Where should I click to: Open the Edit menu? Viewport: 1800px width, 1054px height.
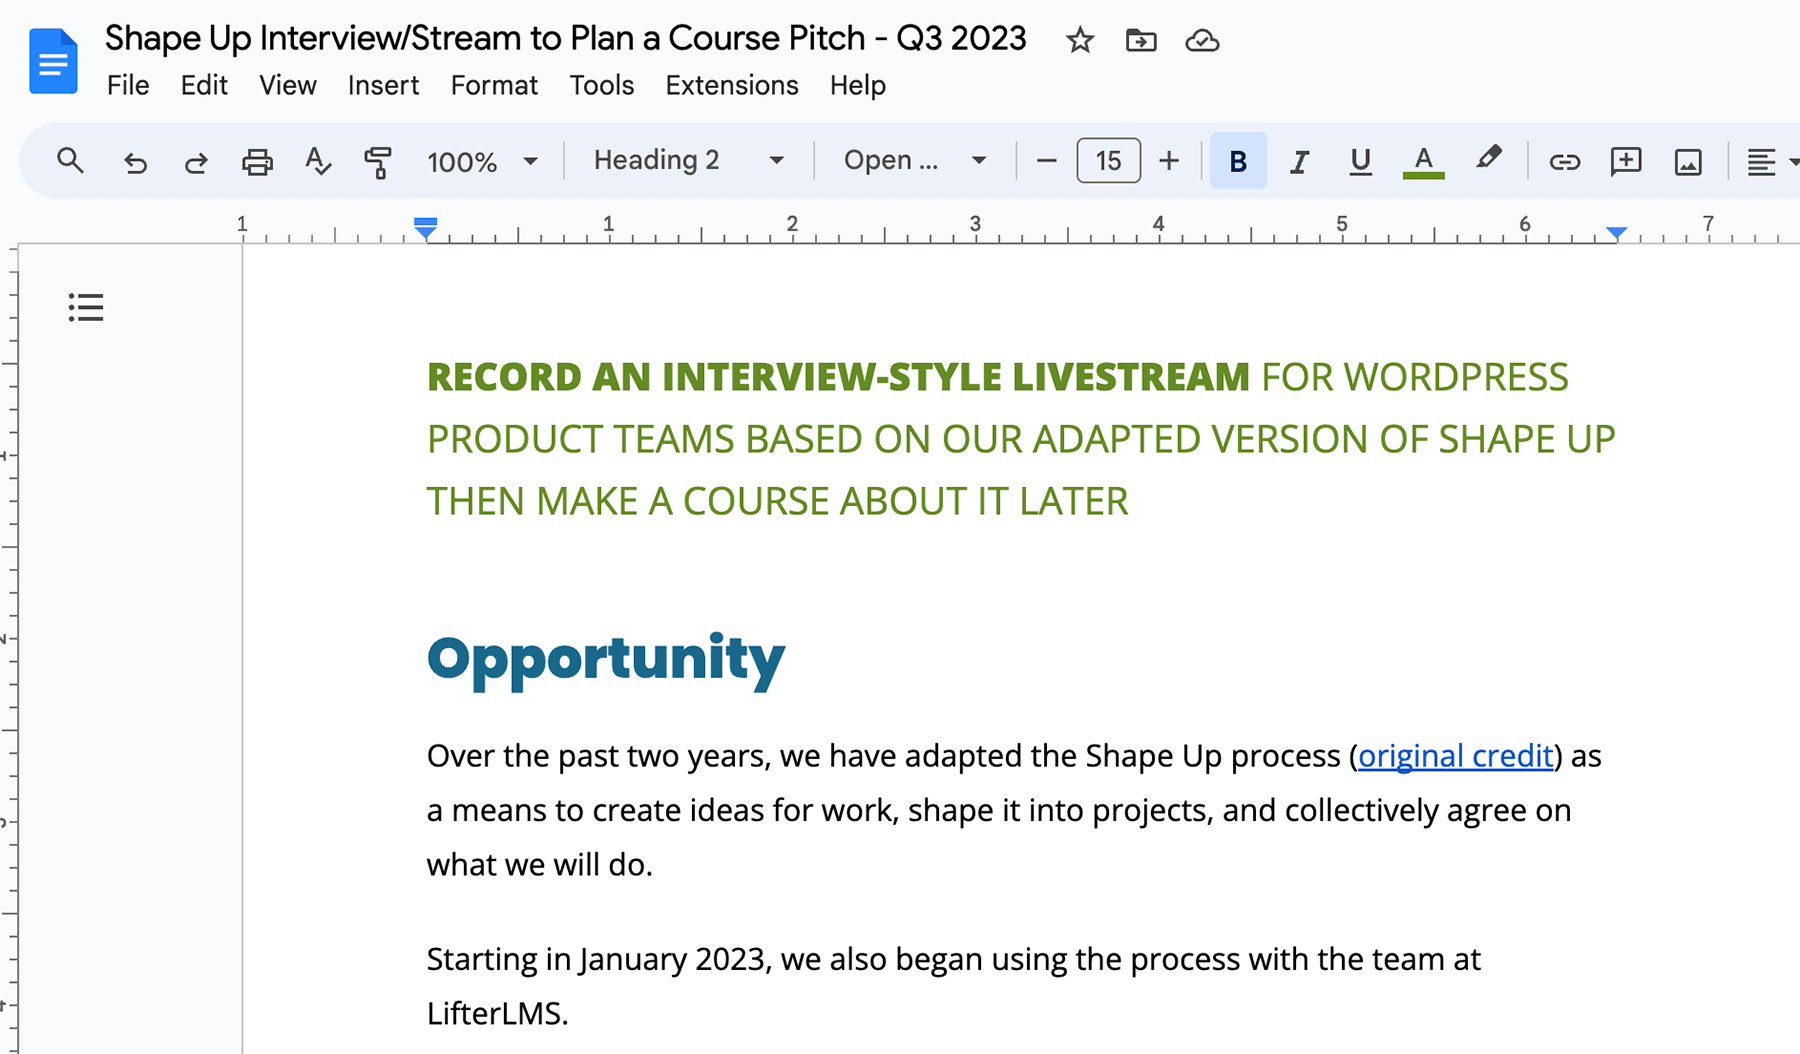204,85
